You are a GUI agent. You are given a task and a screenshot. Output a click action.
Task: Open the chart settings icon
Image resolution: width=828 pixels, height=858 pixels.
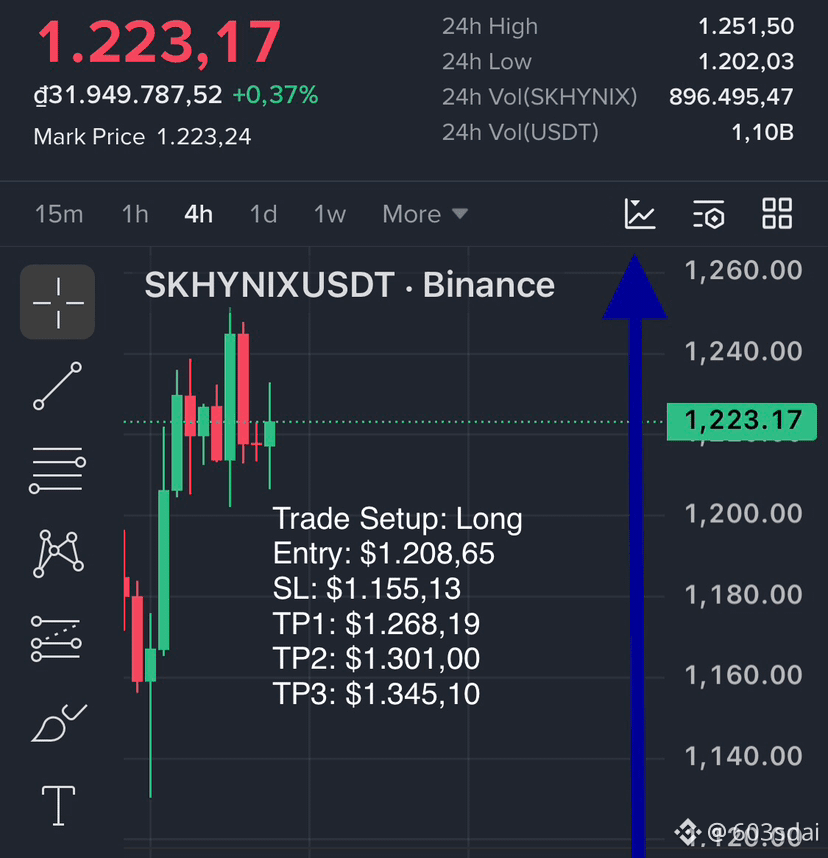(x=709, y=214)
